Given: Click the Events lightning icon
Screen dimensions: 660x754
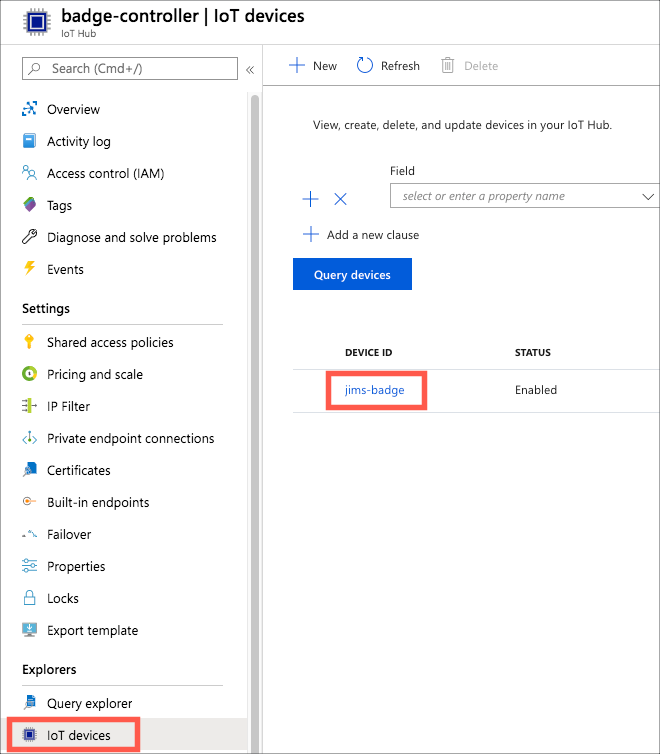Looking at the screenshot, I should (29, 268).
